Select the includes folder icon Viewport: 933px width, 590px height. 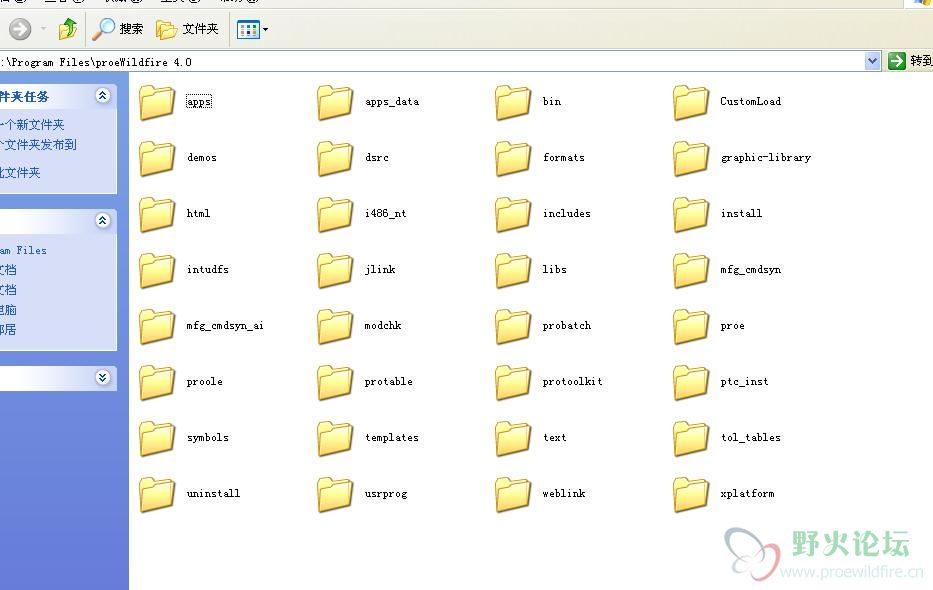click(513, 214)
